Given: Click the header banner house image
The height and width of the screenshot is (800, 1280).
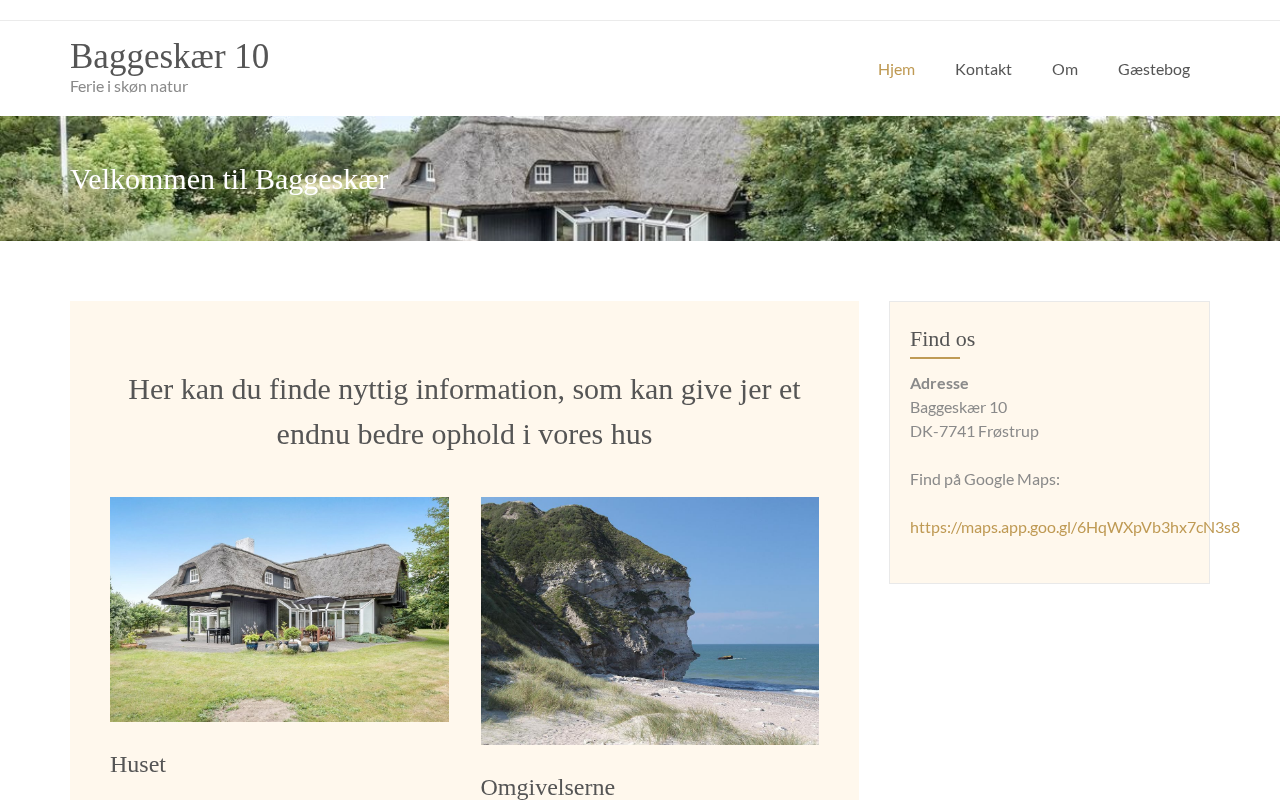Looking at the screenshot, I should (x=640, y=178).
